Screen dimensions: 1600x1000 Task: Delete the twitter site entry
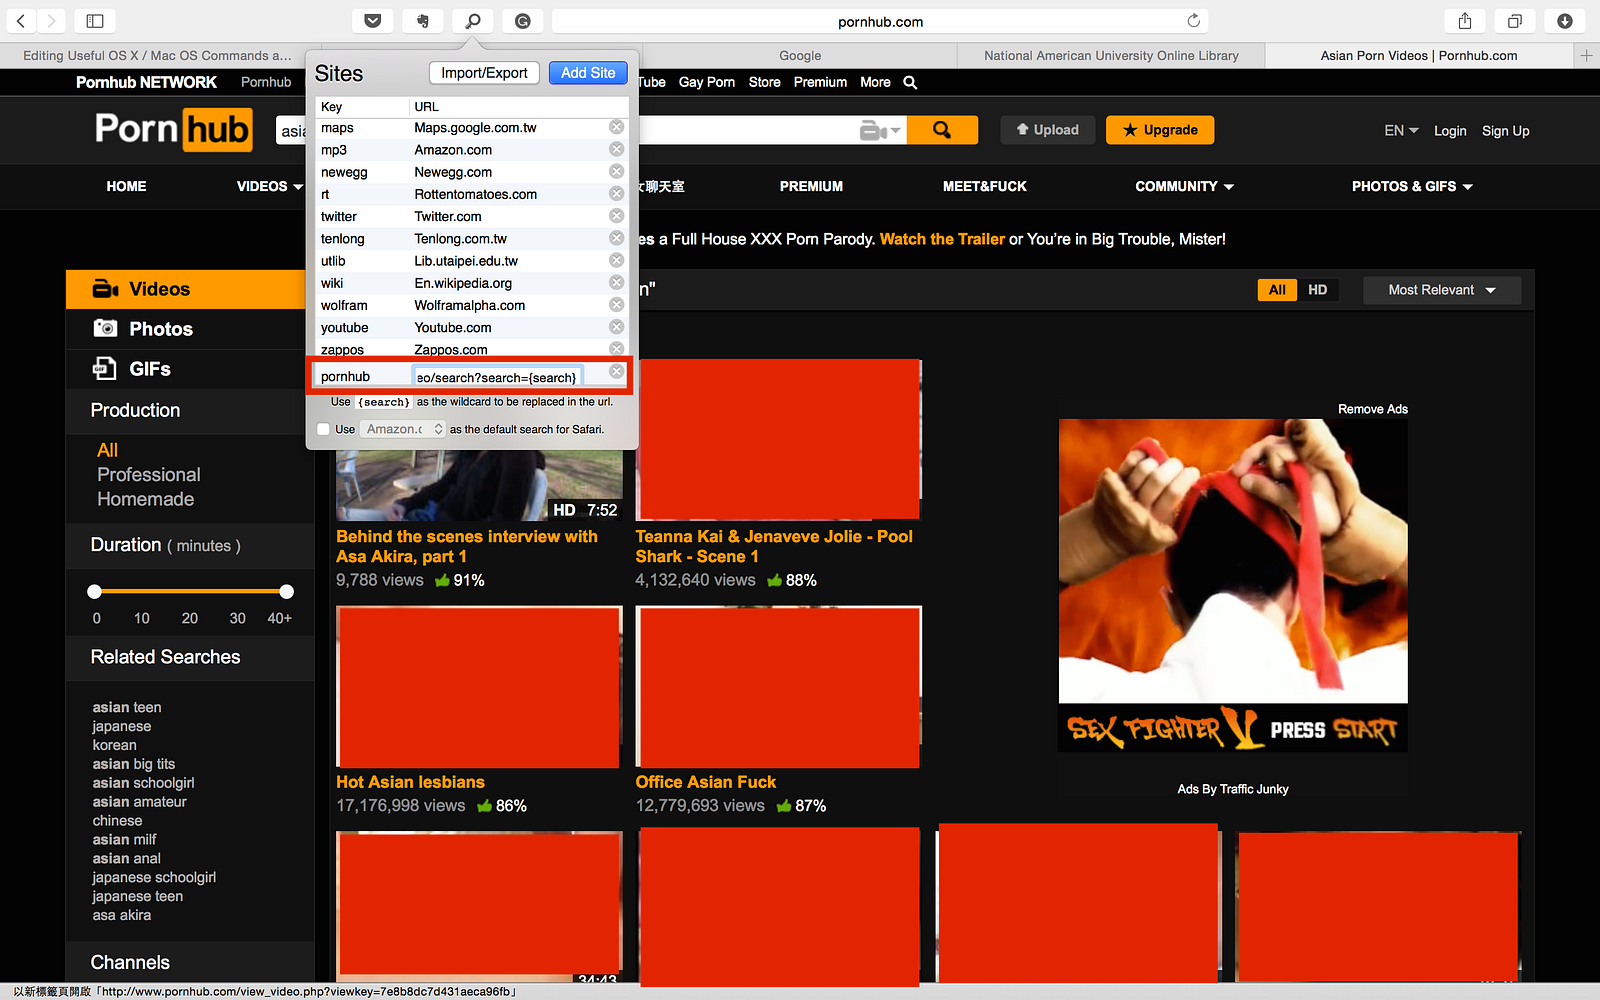tap(617, 215)
